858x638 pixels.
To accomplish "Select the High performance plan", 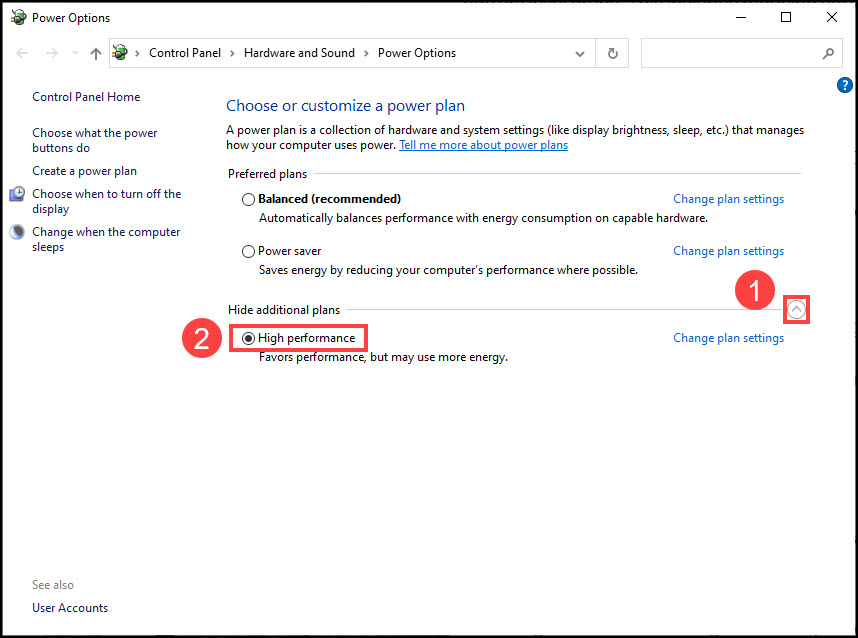I will pos(248,338).
